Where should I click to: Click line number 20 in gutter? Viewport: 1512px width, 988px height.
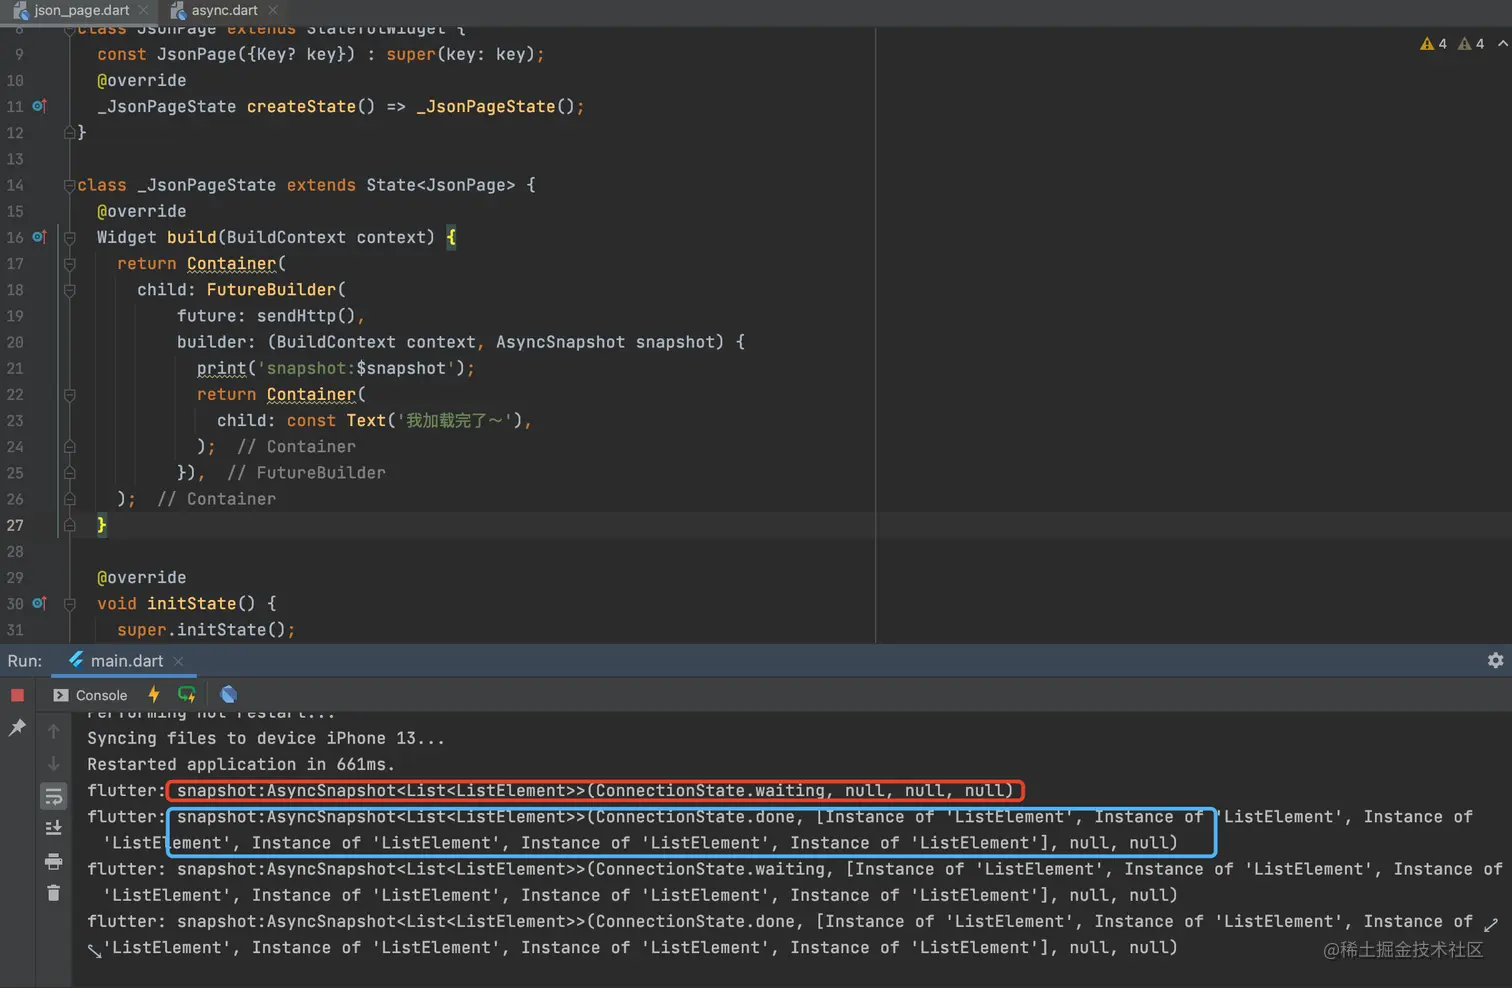click(15, 342)
